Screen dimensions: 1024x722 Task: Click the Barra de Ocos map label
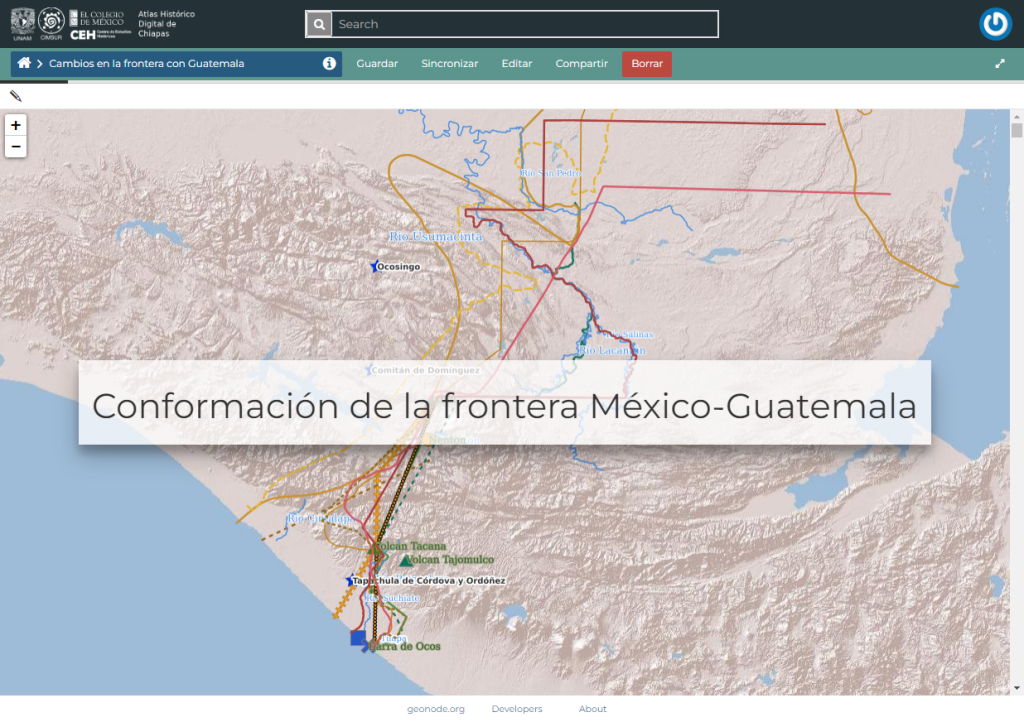pos(404,646)
